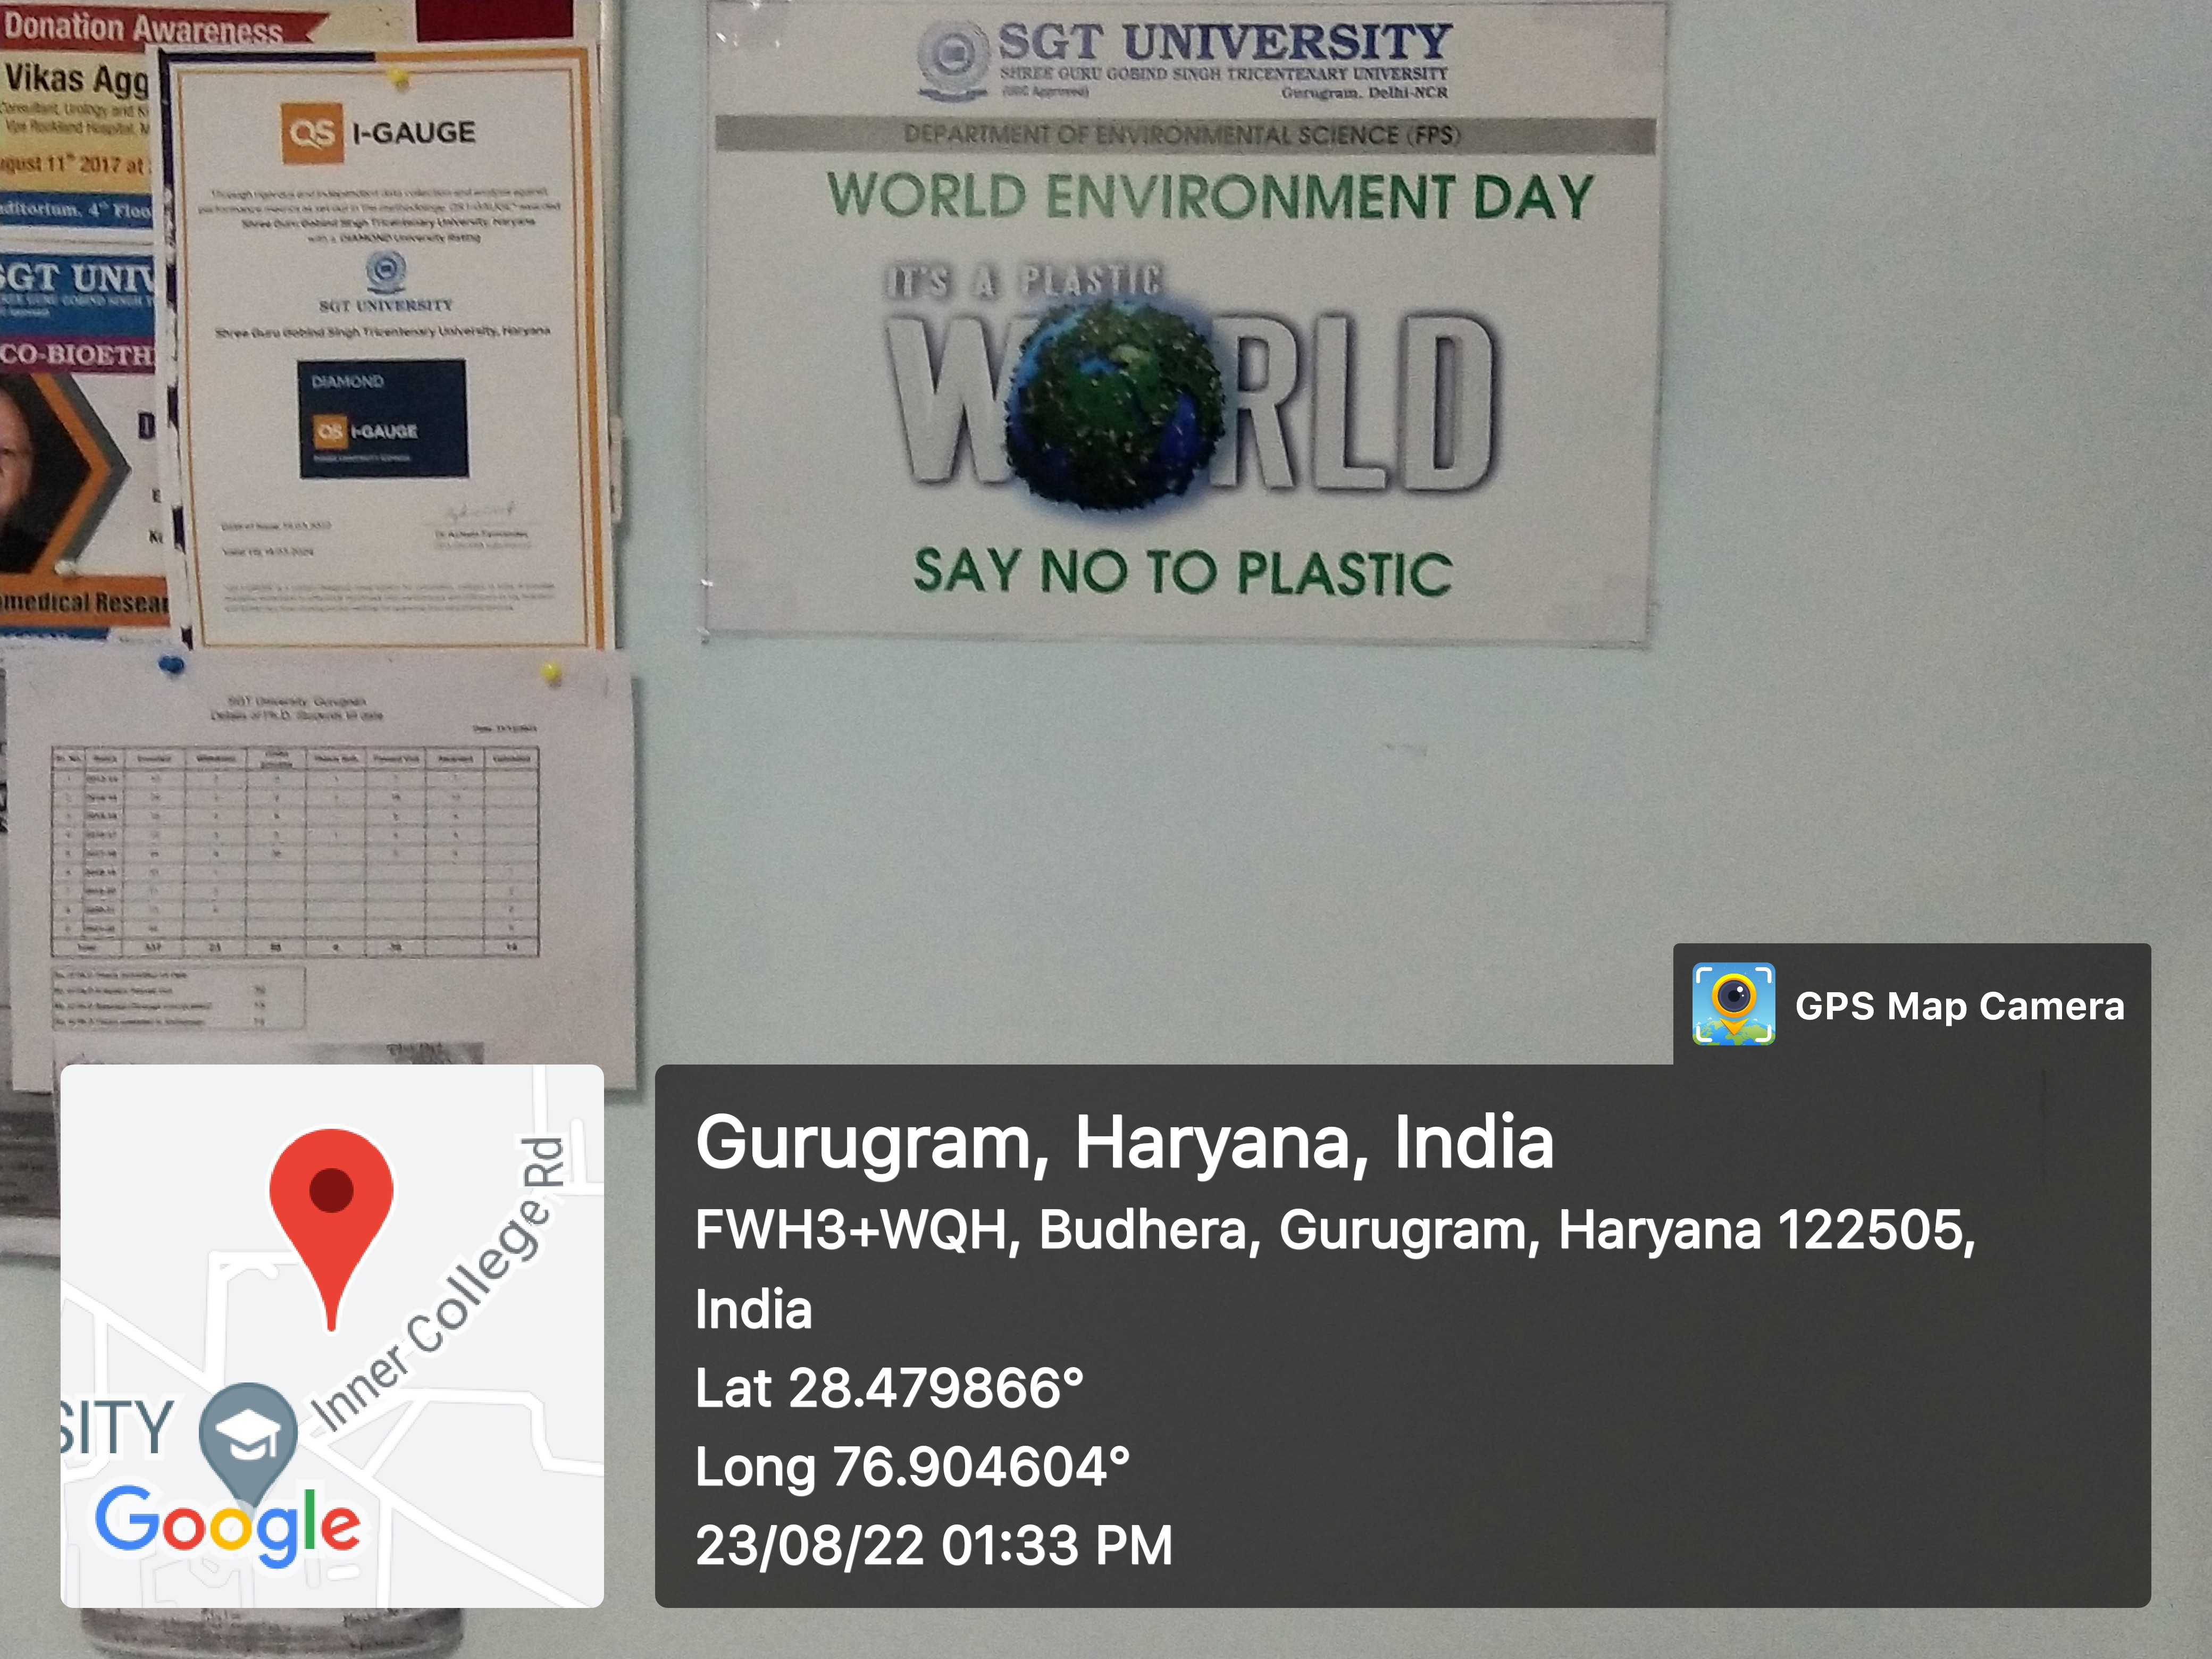Click the globe graphic in the WORLD poster
The width and height of the screenshot is (2212, 1659).
[x=1115, y=405]
